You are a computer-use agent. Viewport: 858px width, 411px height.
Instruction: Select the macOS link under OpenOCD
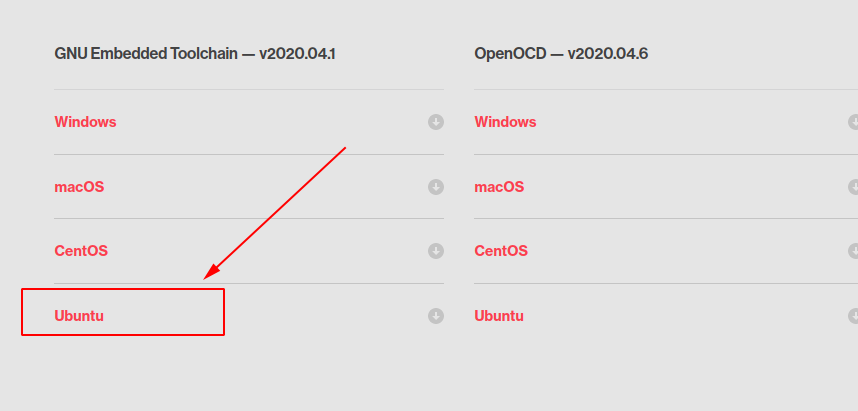coord(499,187)
